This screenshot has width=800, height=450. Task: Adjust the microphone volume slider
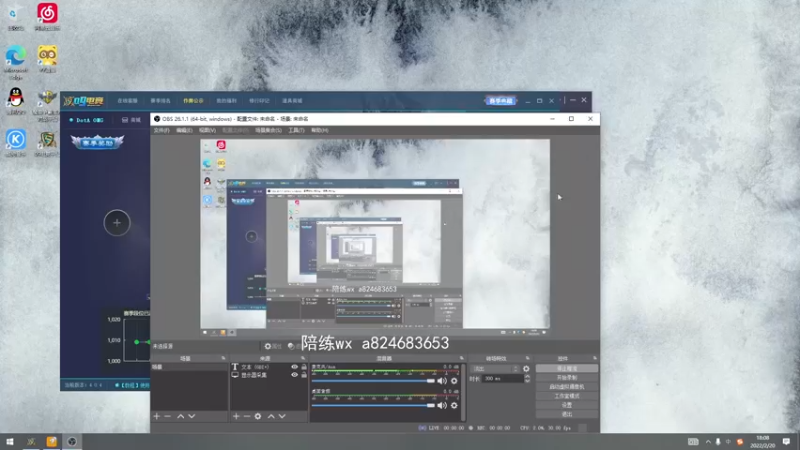click(373, 381)
